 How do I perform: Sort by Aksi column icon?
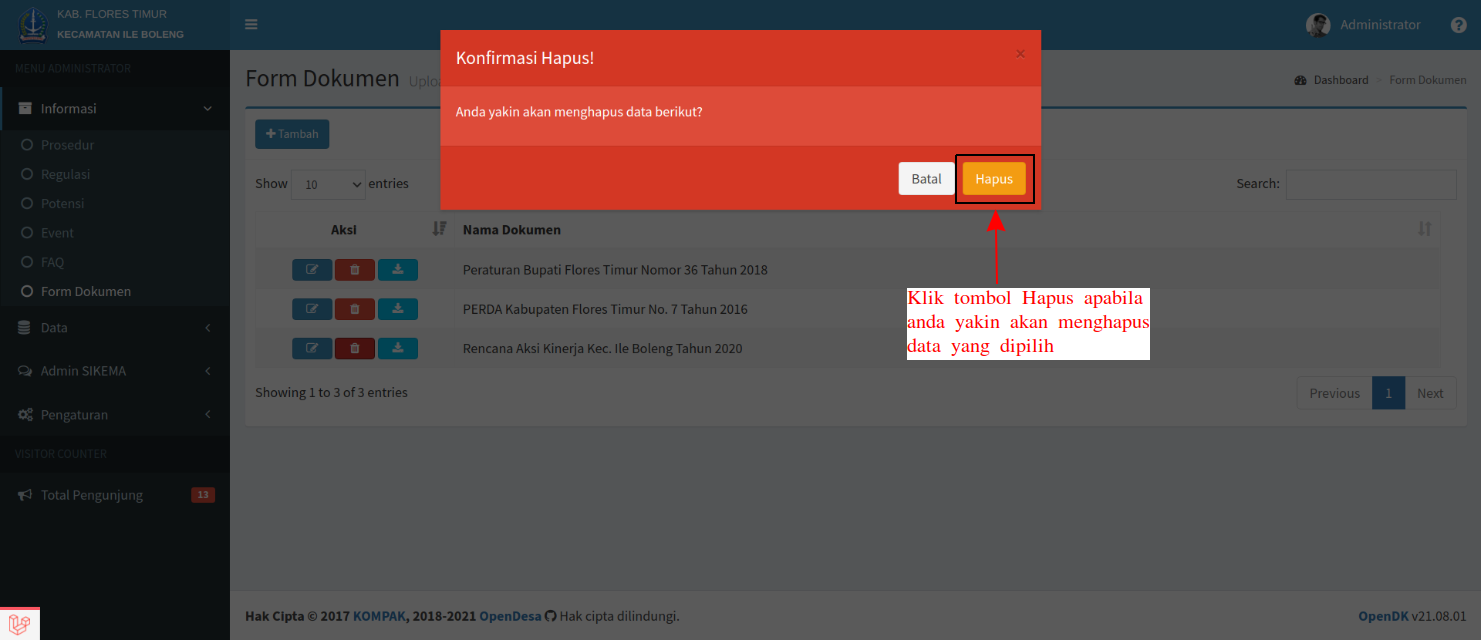click(x=438, y=229)
